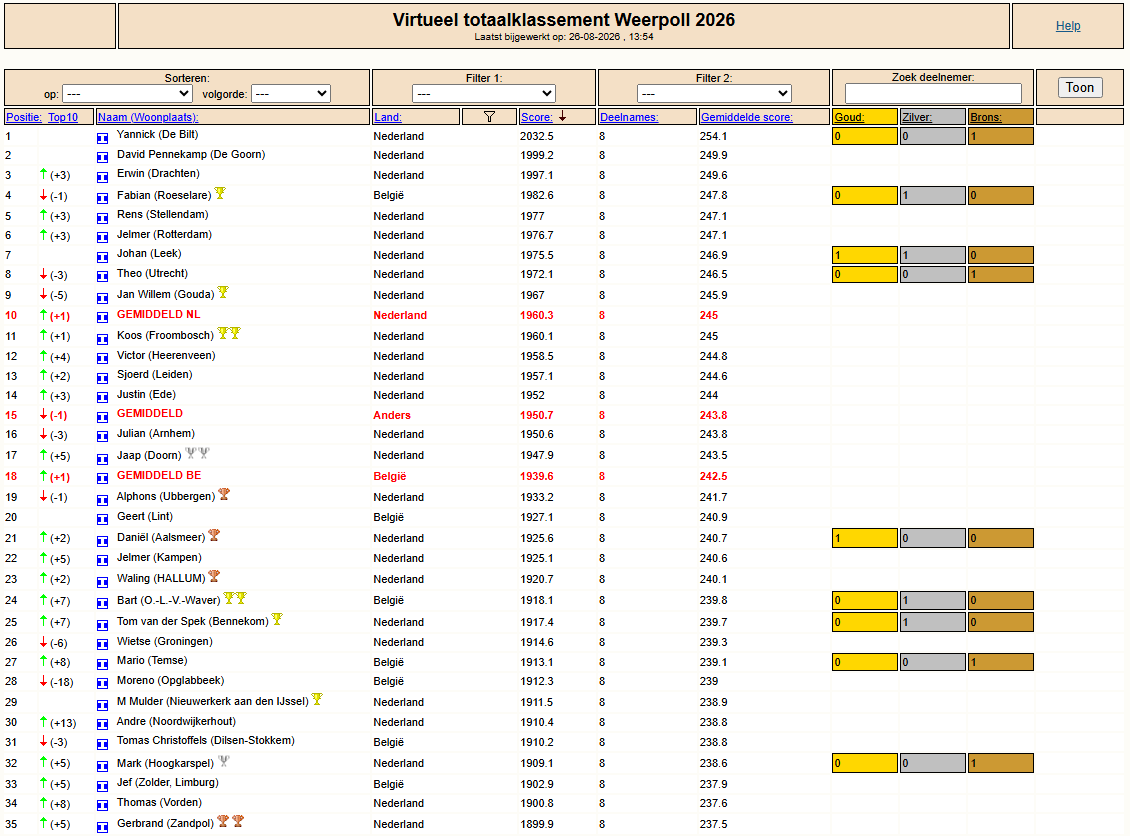
Task: Open the blue icon for Rens (Stellendam)
Action: point(102,218)
